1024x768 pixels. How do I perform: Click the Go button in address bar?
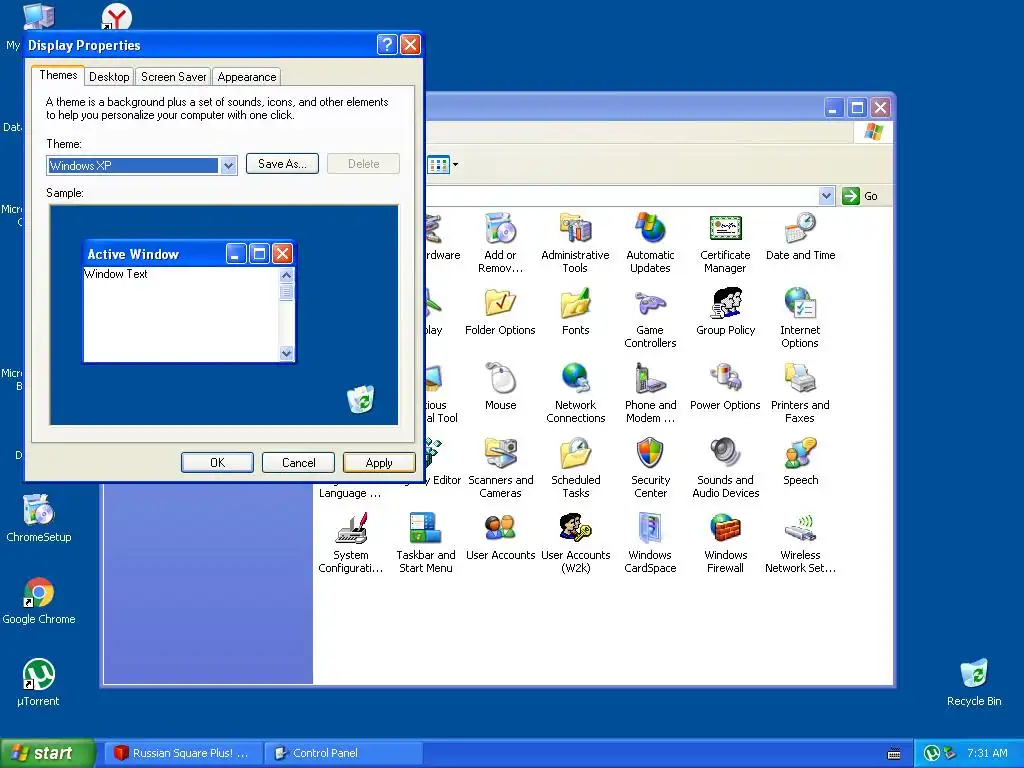[x=859, y=196]
